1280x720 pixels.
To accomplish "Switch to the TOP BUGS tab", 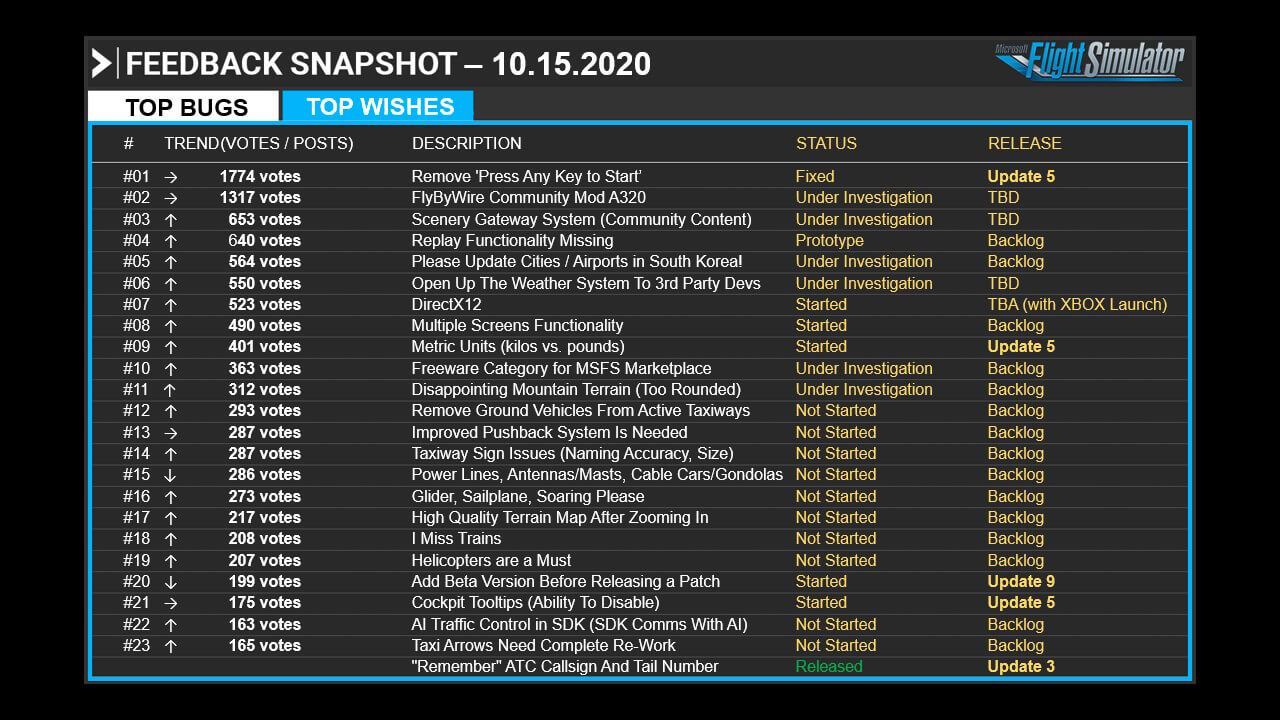I will click(x=183, y=107).
